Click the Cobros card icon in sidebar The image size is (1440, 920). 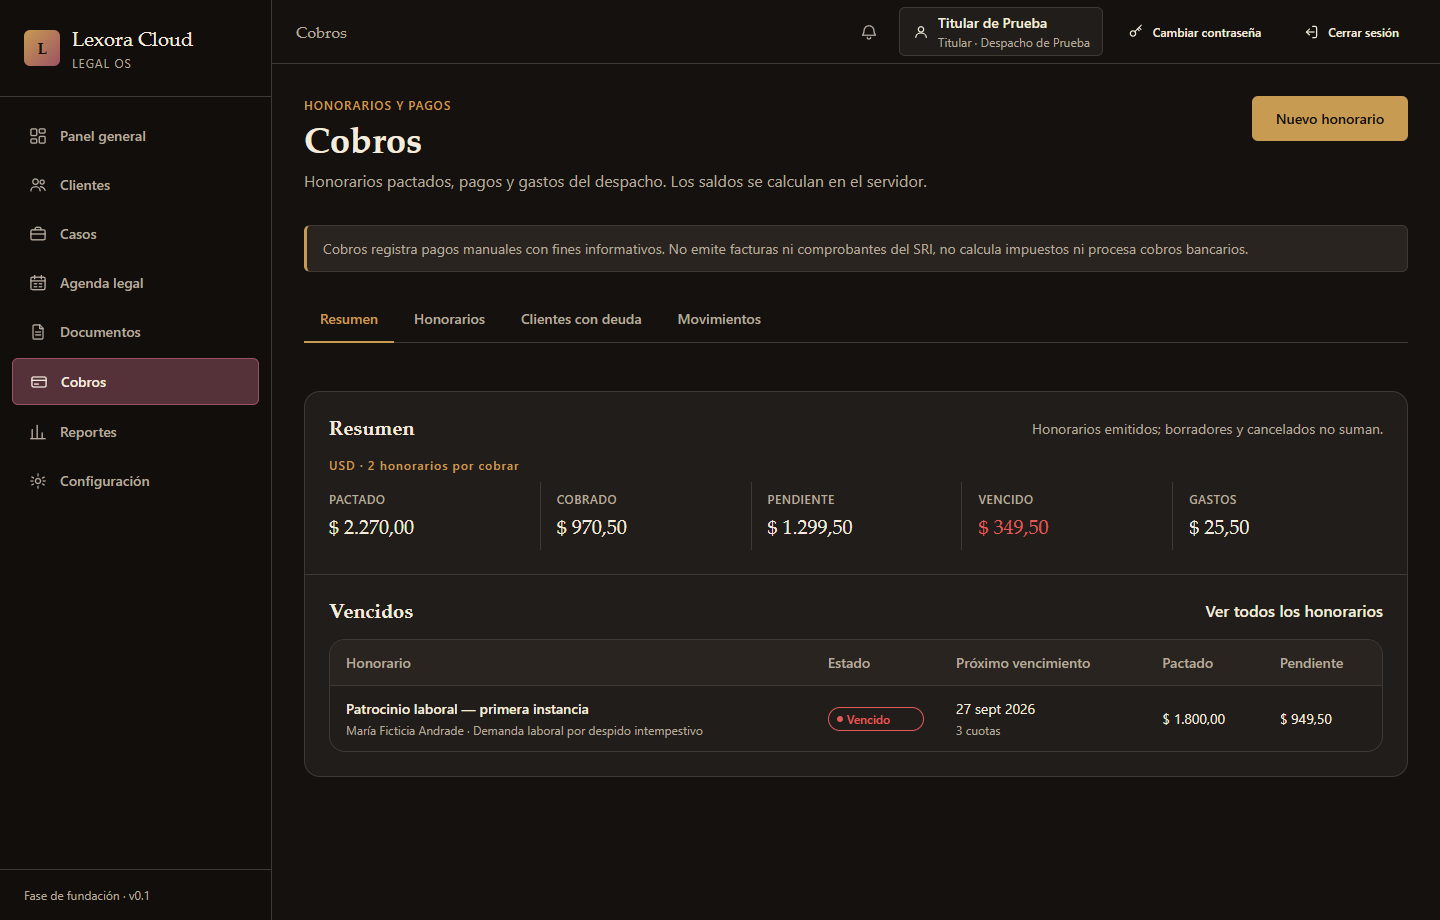(x=39, y=382)
